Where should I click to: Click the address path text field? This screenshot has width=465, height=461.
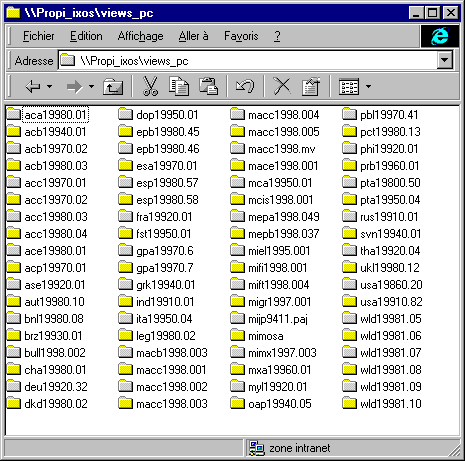(x=248, y=61)
